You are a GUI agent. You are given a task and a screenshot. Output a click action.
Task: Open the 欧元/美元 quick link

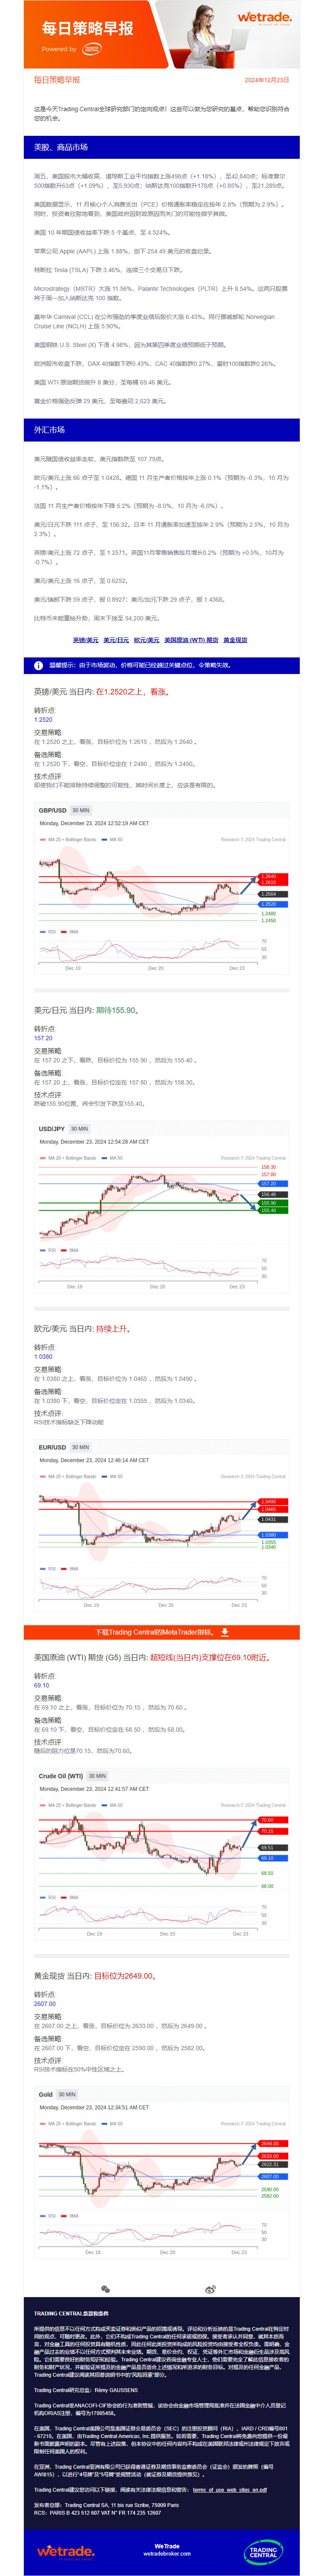(x=146, y=640)
